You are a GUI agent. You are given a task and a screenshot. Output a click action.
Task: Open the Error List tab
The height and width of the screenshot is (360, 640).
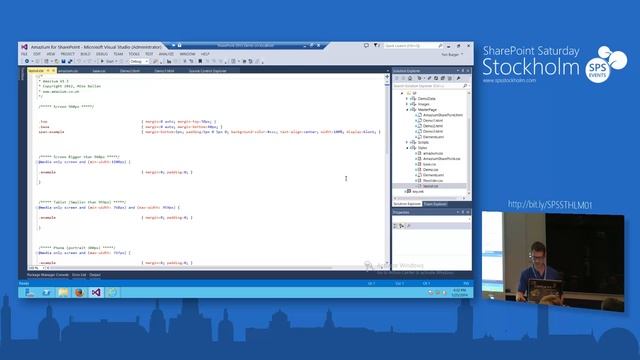(x=79, y=275)
